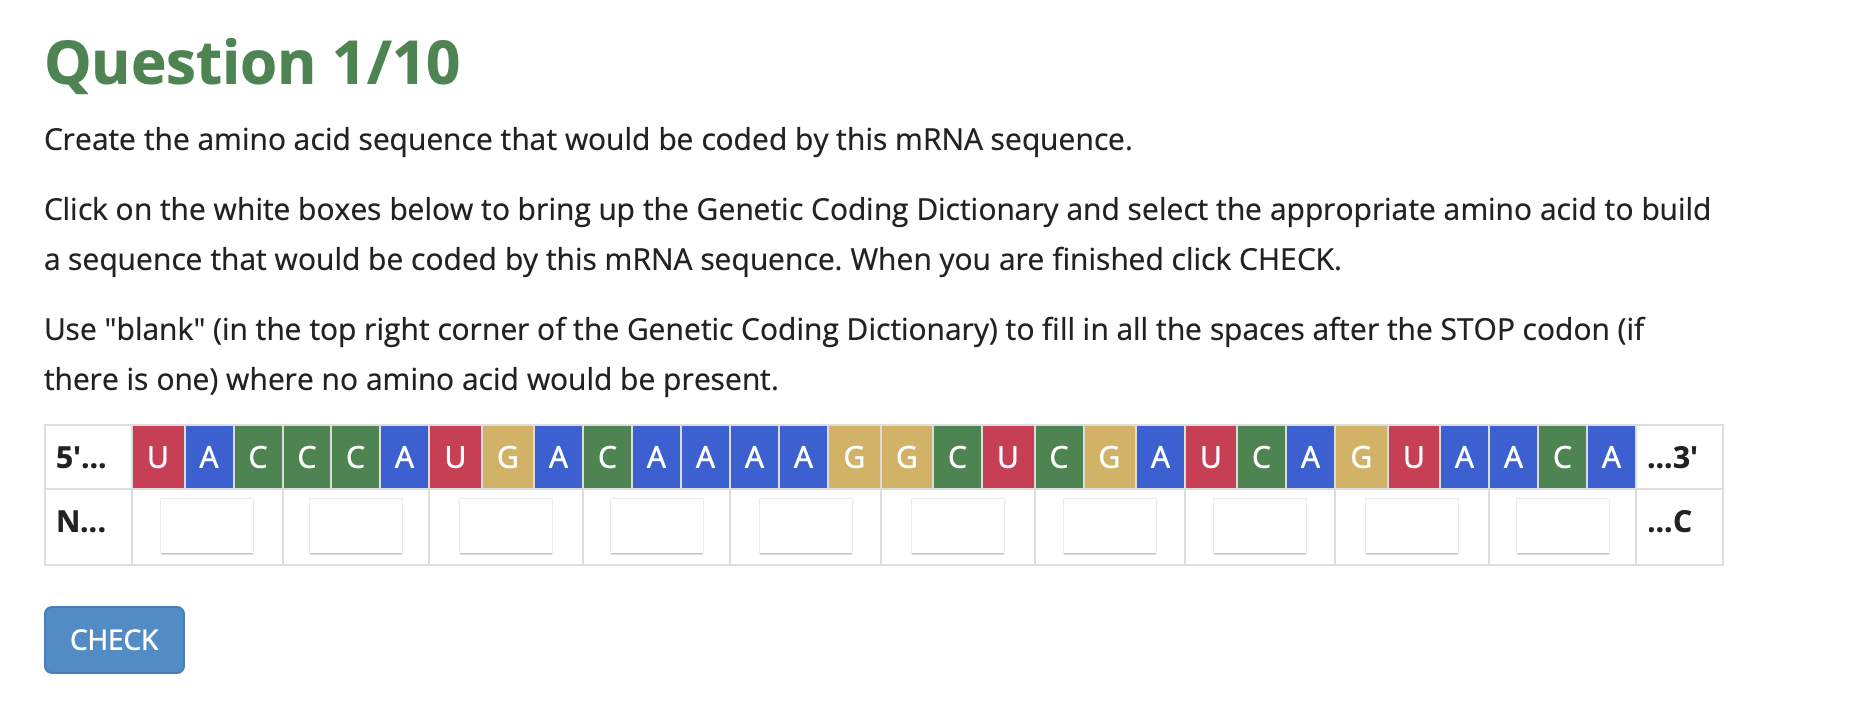Open the sixth amino acid box
This screenshot has height=704, width=1864.
(x=957, y=524)
